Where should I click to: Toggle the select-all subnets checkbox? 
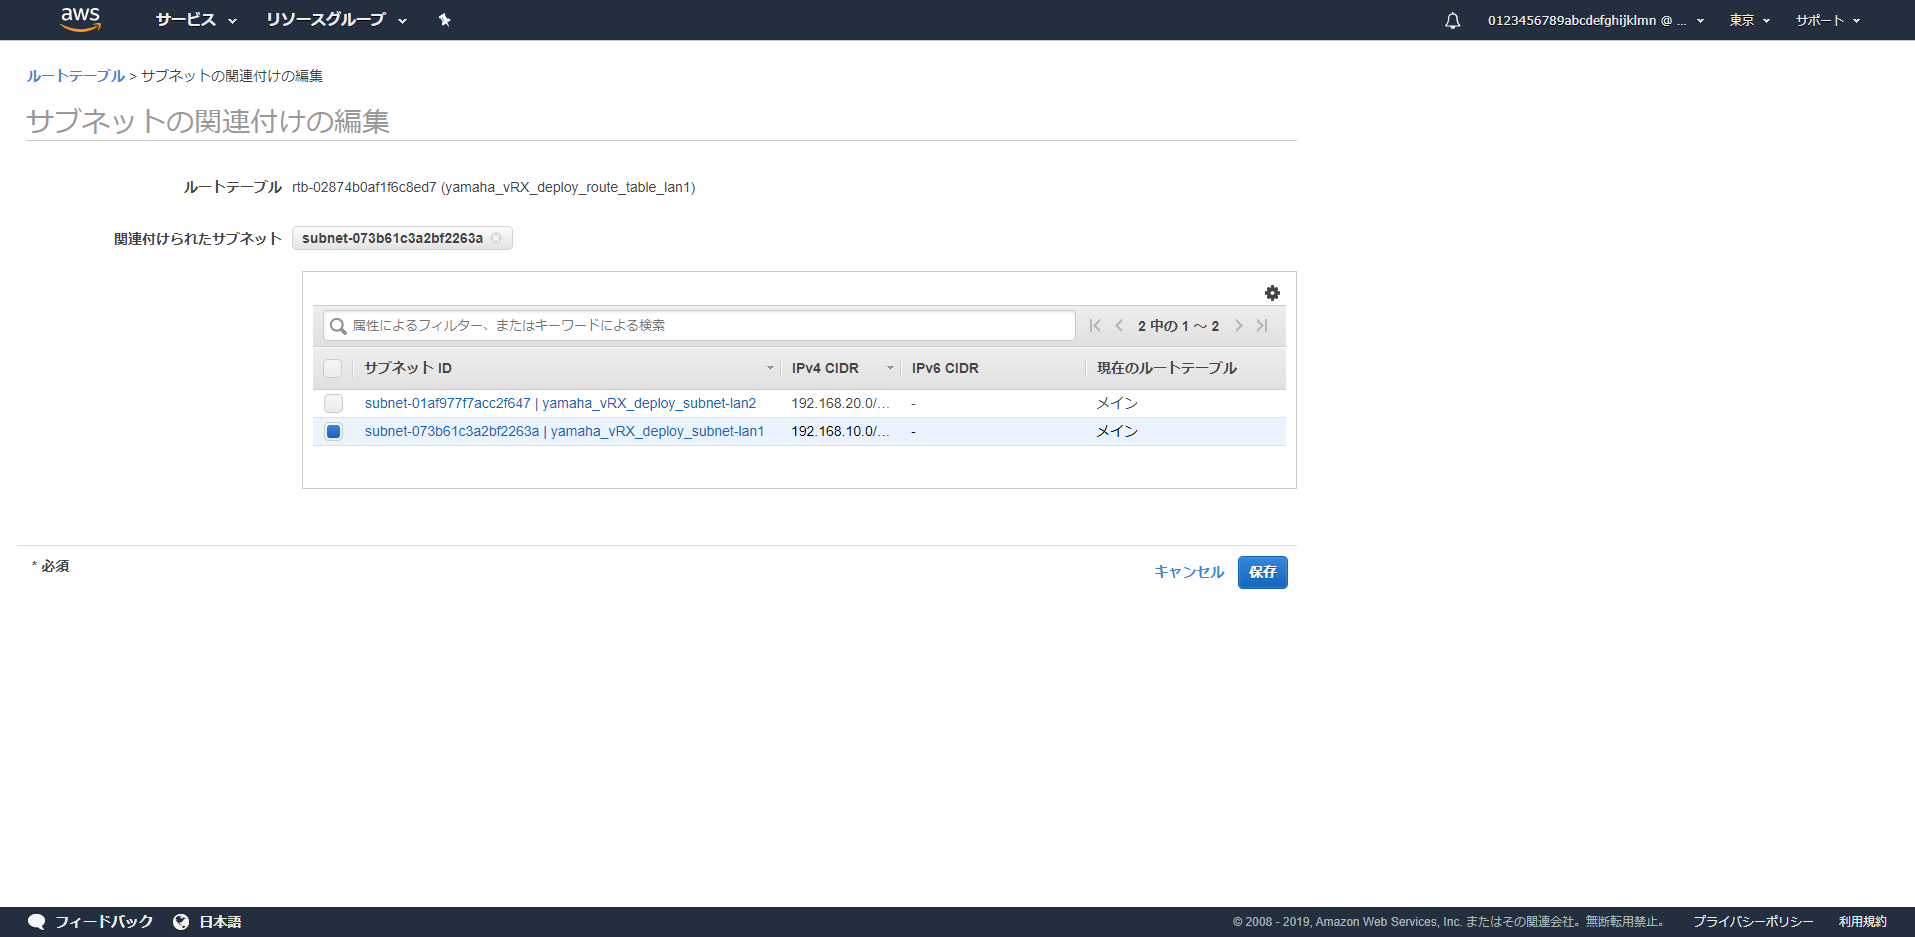pyautogui.click(x=333, y=368)
